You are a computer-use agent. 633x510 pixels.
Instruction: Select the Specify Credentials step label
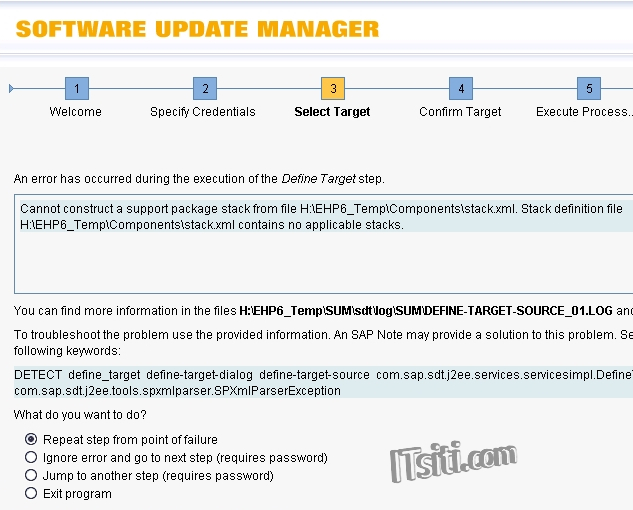tap(203, 112)
